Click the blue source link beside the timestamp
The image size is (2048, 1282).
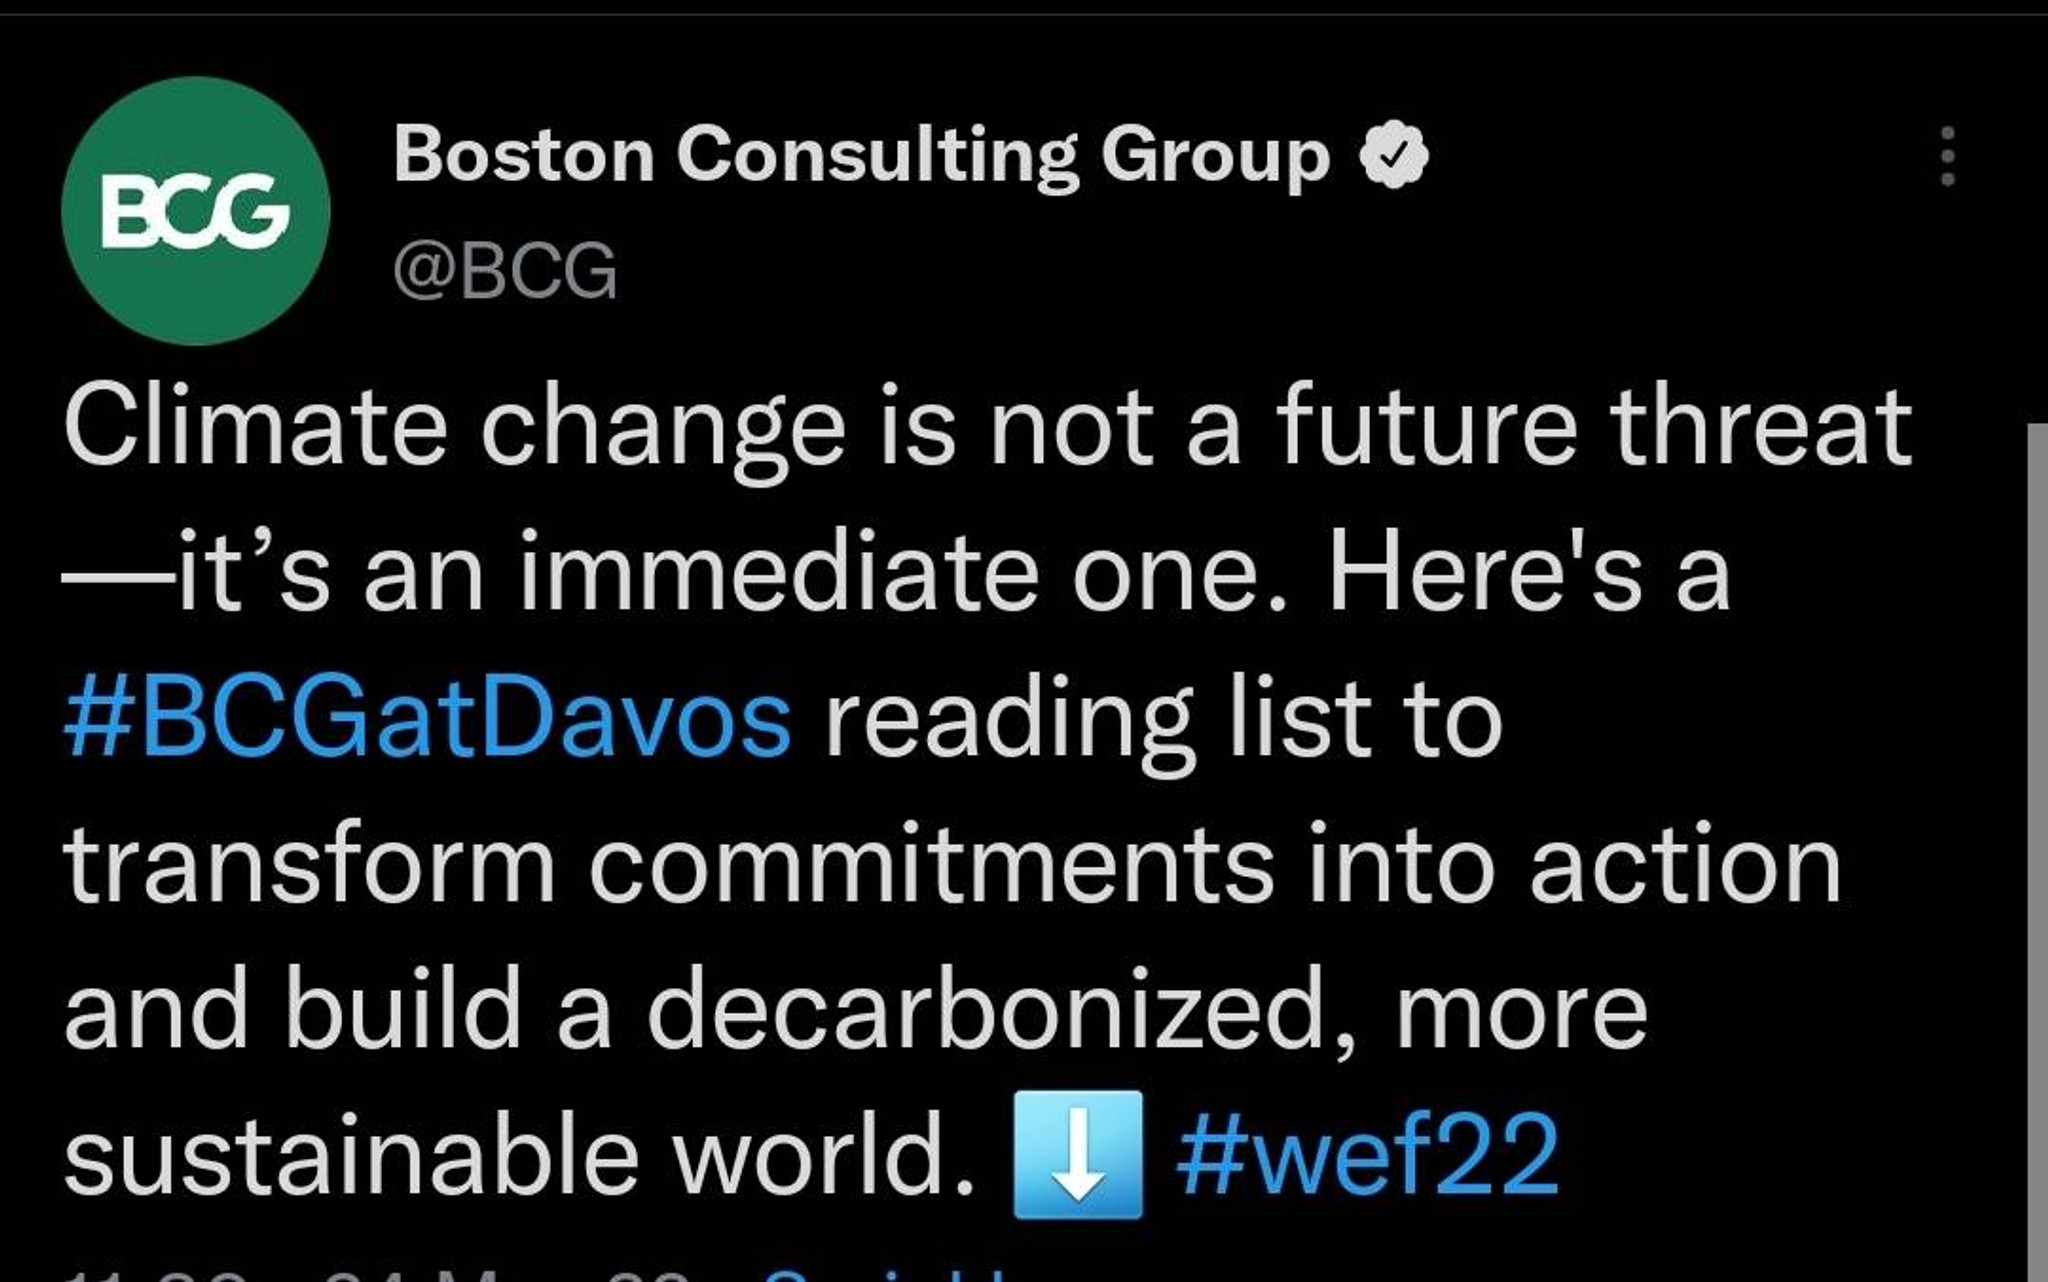[x=885, y=1275]
